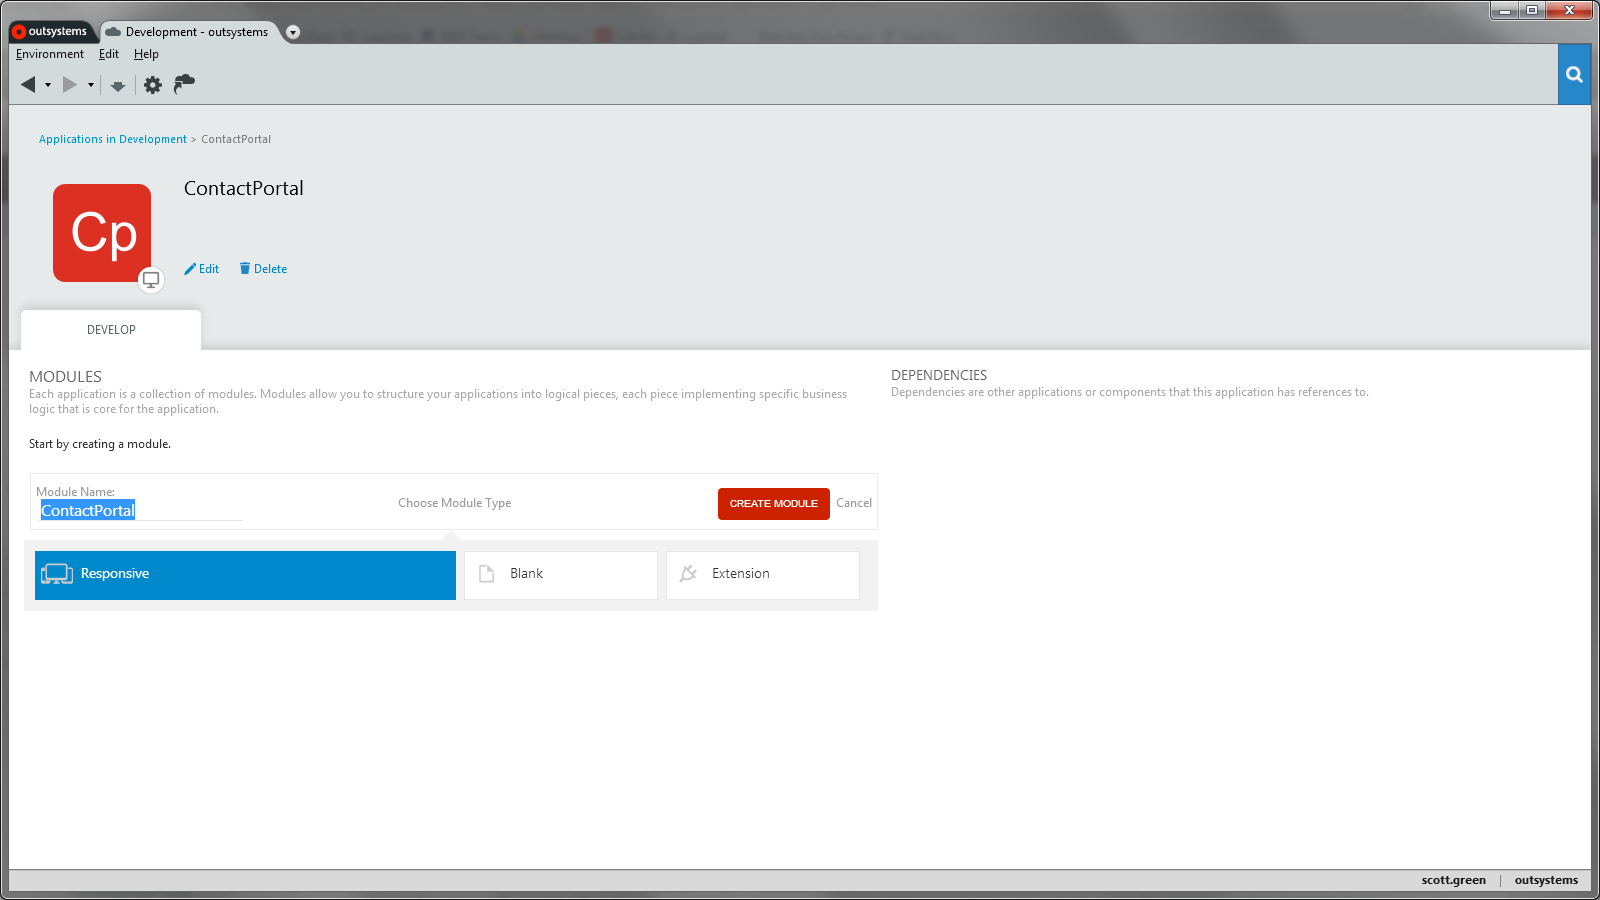The height and width of the screenshot is (900, 1600).
Task: Expand the back button history dropdown
Action: click(46, 85)
